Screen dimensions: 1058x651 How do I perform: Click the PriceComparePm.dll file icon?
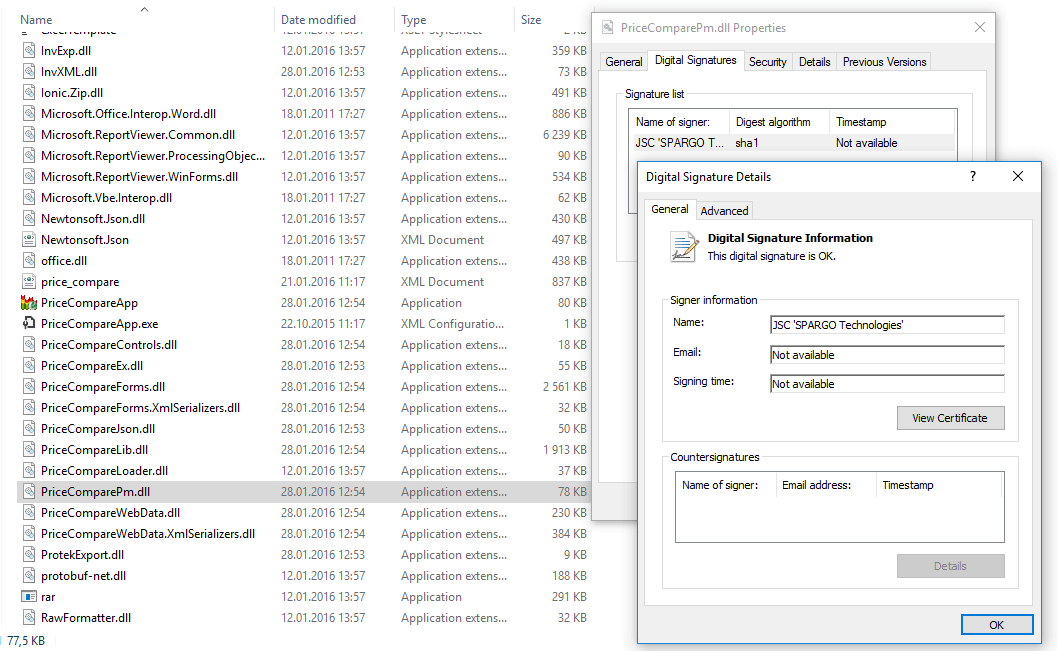tap(29, 491)
